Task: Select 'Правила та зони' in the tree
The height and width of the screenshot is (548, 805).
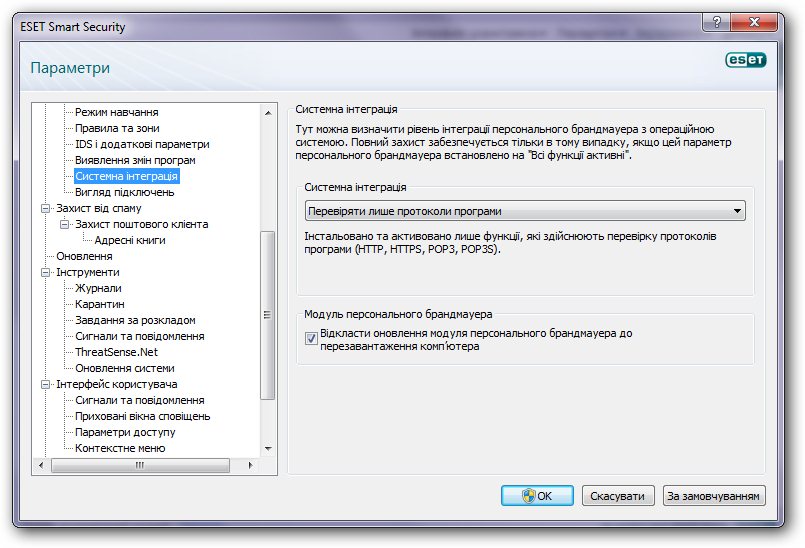Action: tap(117, 128)
